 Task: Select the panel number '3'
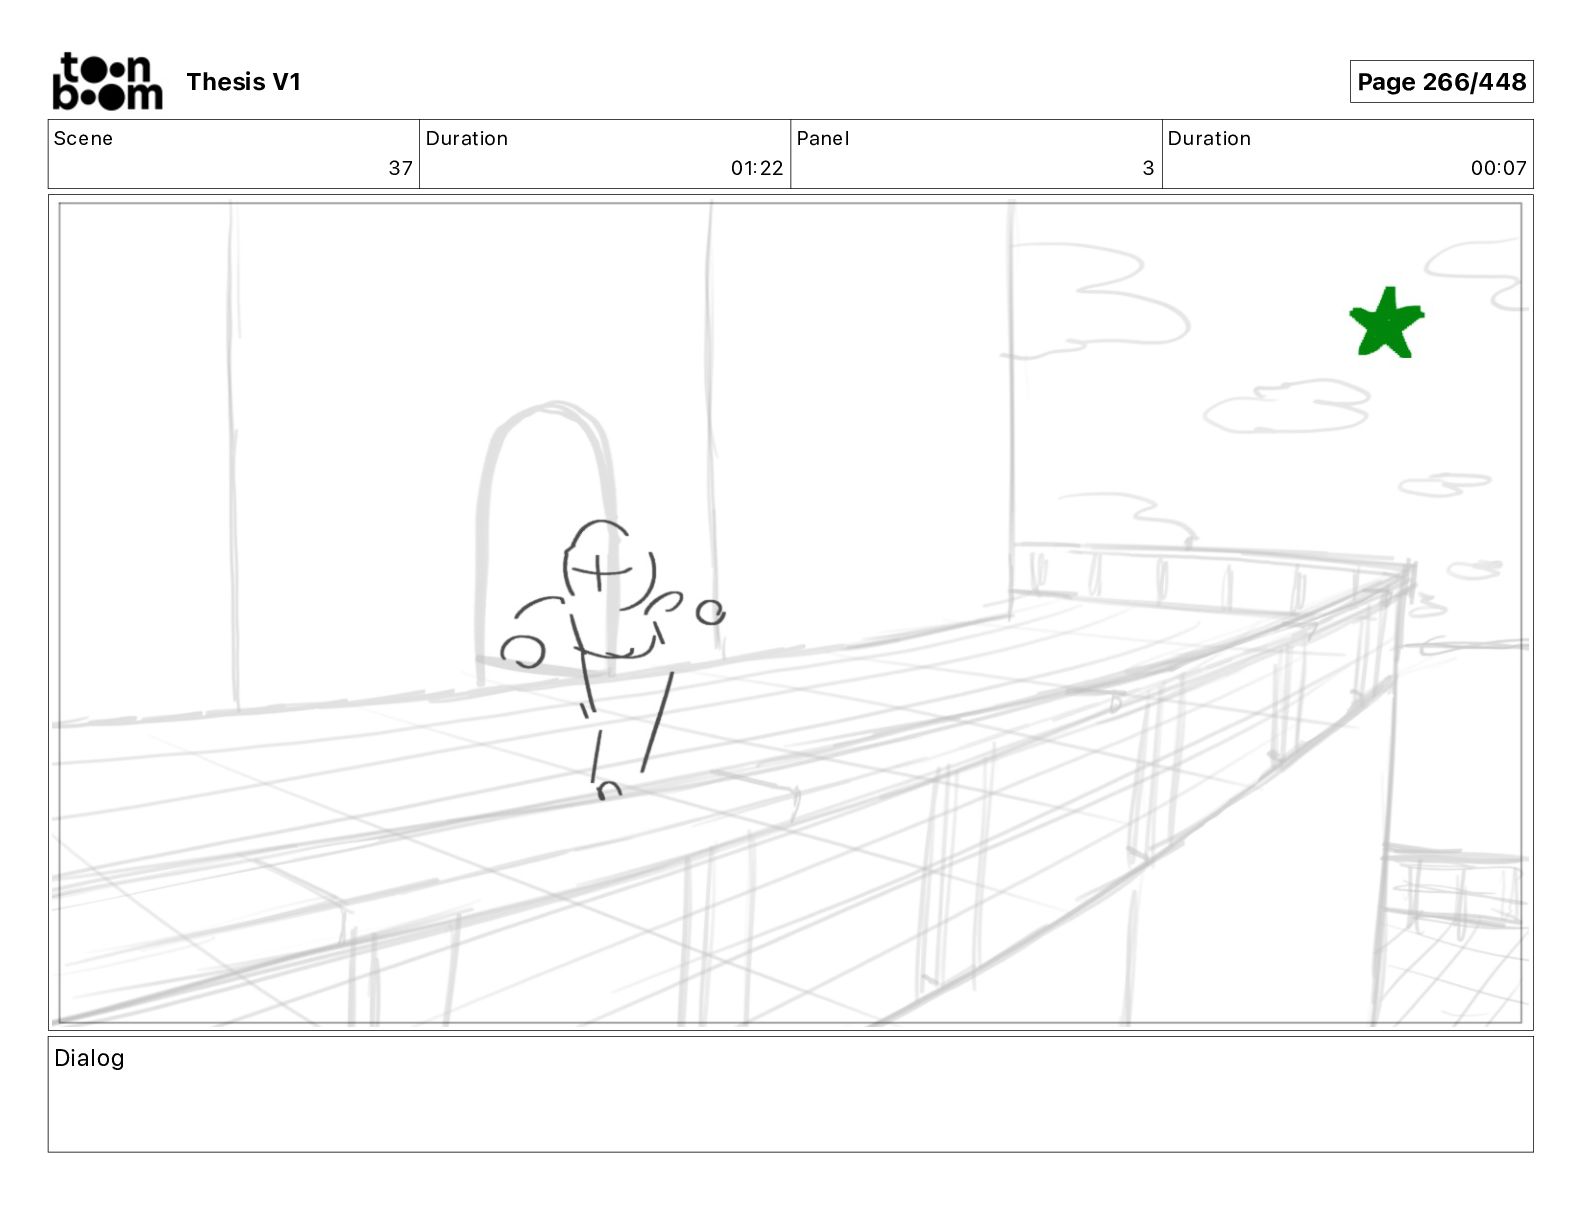pos(1148,168)
